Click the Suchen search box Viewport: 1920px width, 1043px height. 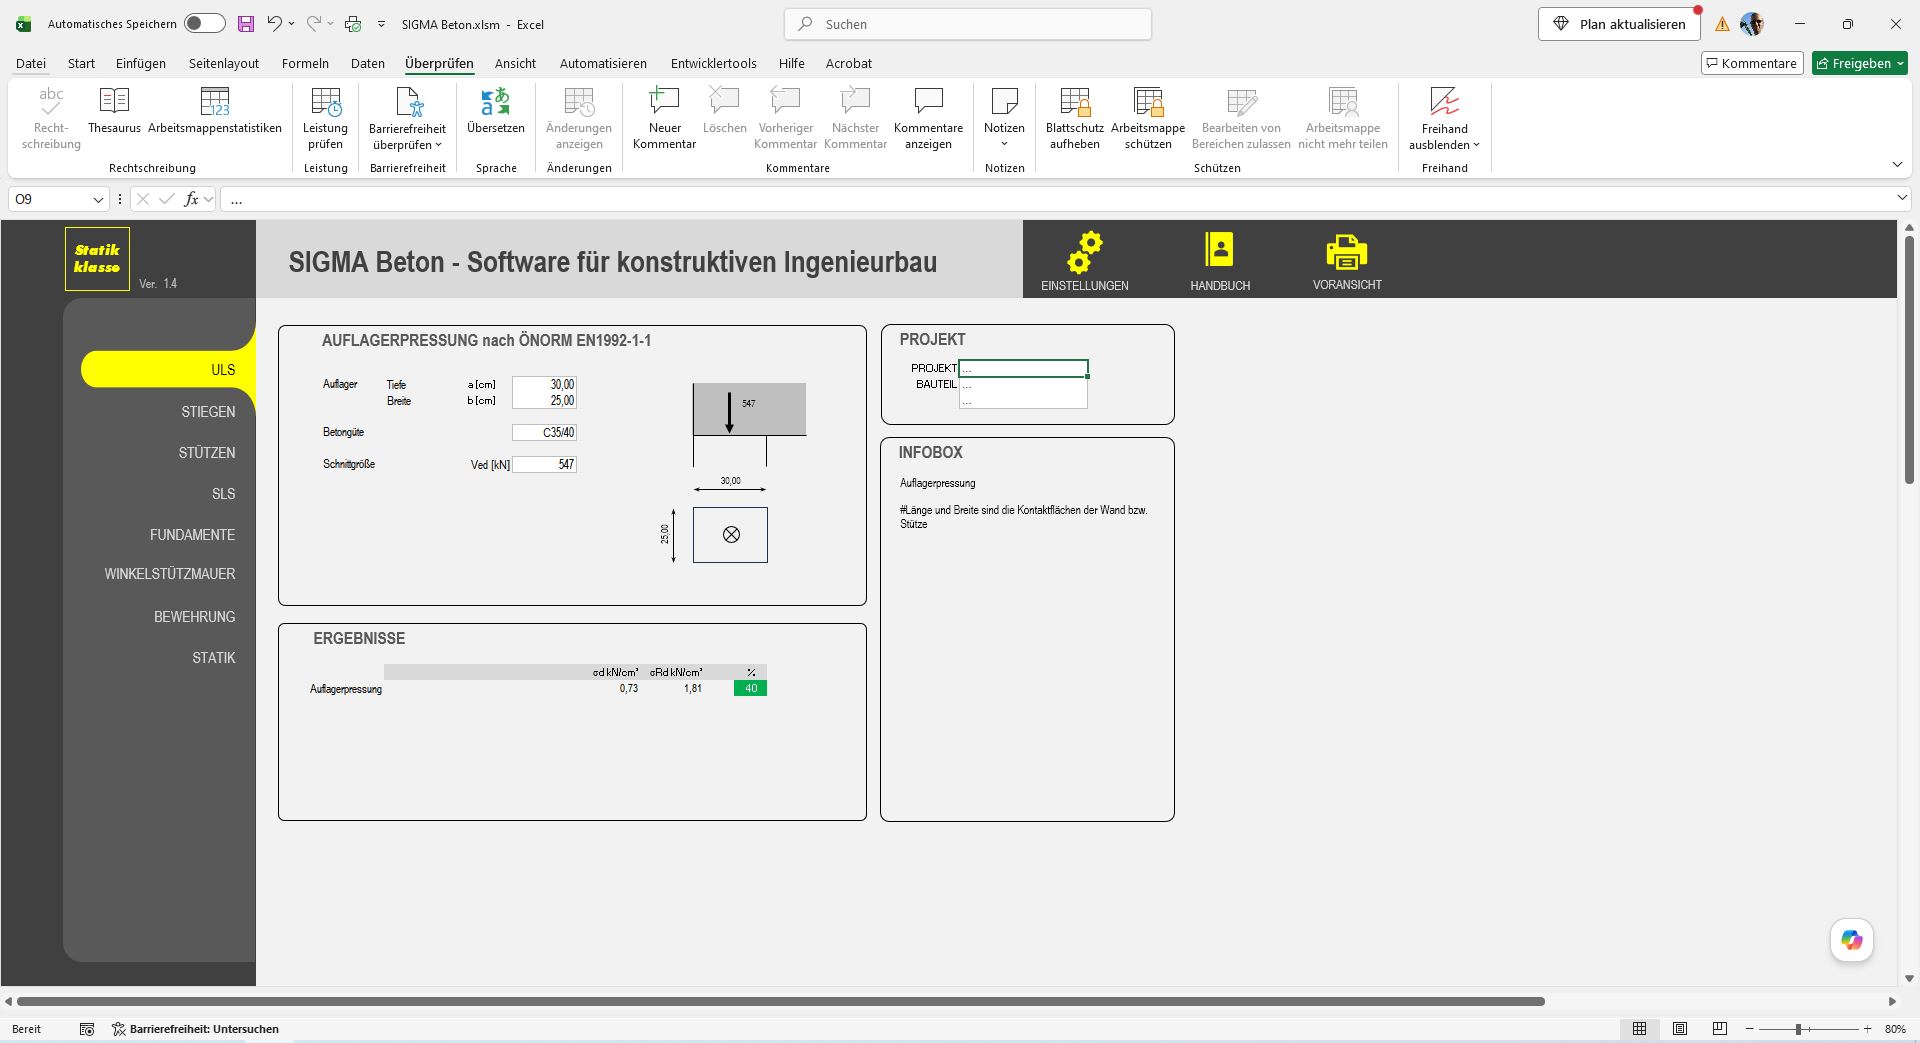968,24
